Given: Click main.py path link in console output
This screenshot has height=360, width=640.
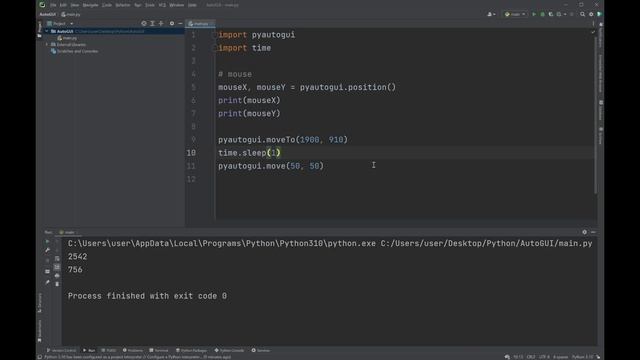Looking at the screenshot, I should coord(487,243).
